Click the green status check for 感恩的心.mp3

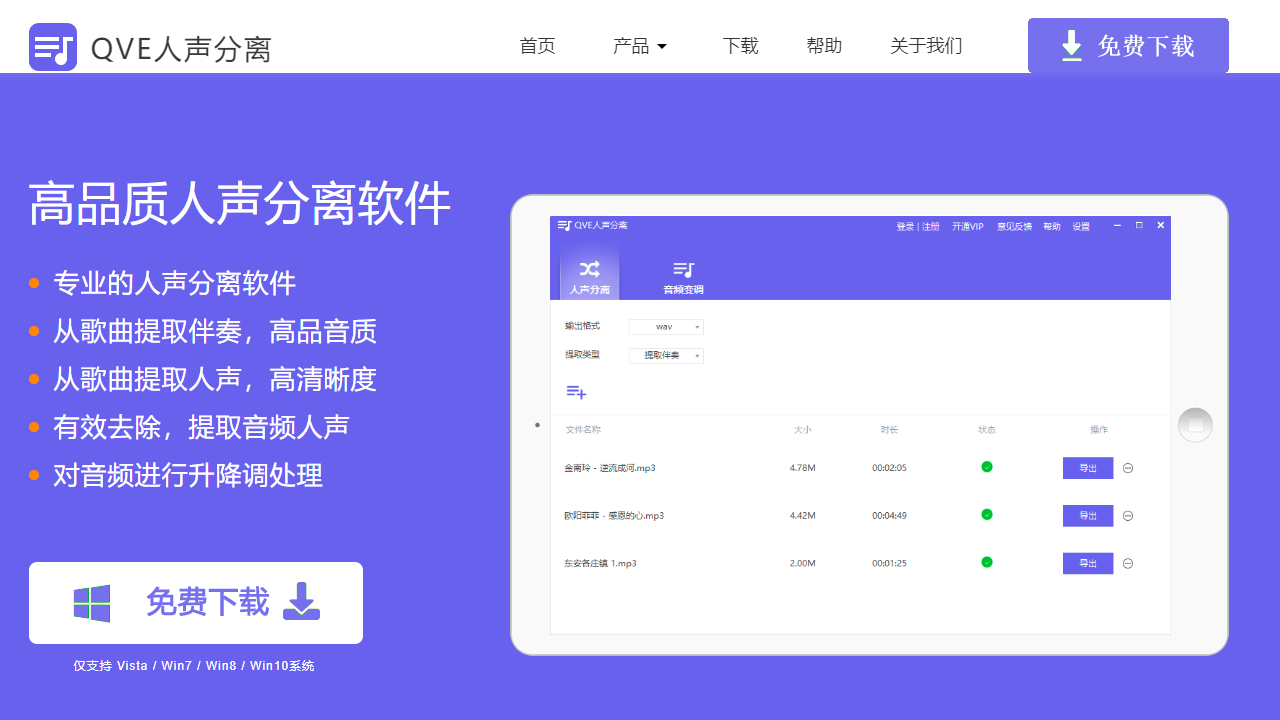(987, 514)
